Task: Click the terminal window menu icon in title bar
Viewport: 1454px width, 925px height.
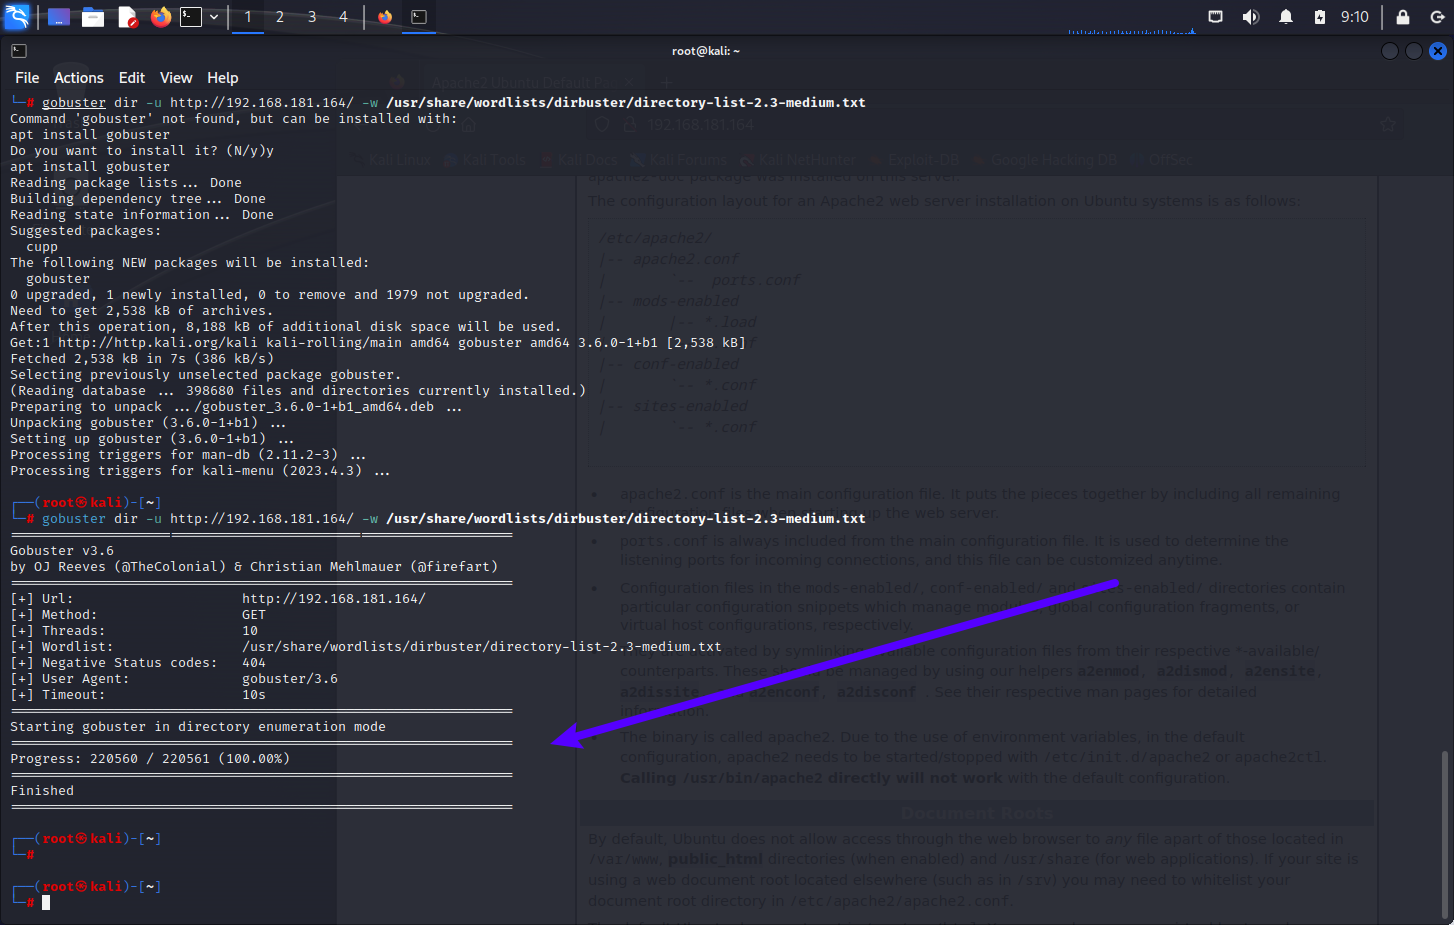Action: [x=19, y=50]
